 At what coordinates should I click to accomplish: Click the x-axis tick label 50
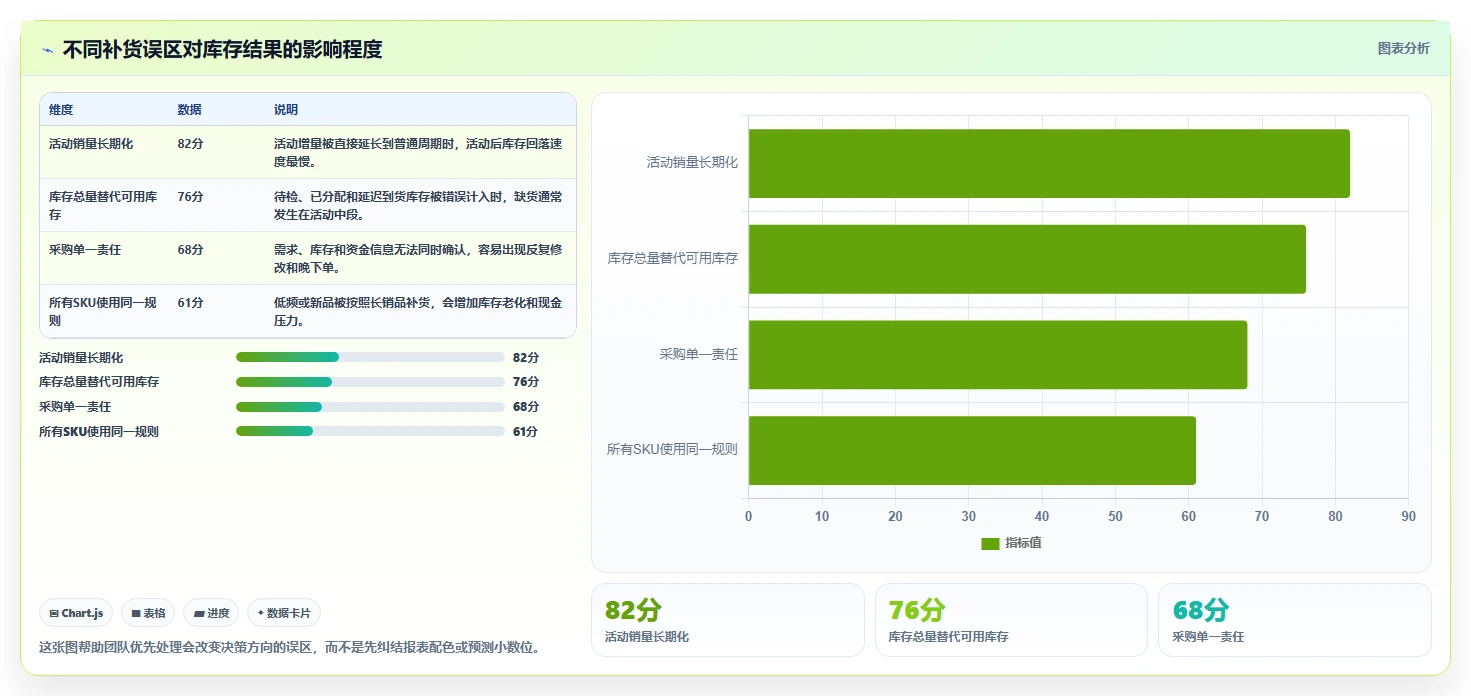click(x=1115, y=516)
